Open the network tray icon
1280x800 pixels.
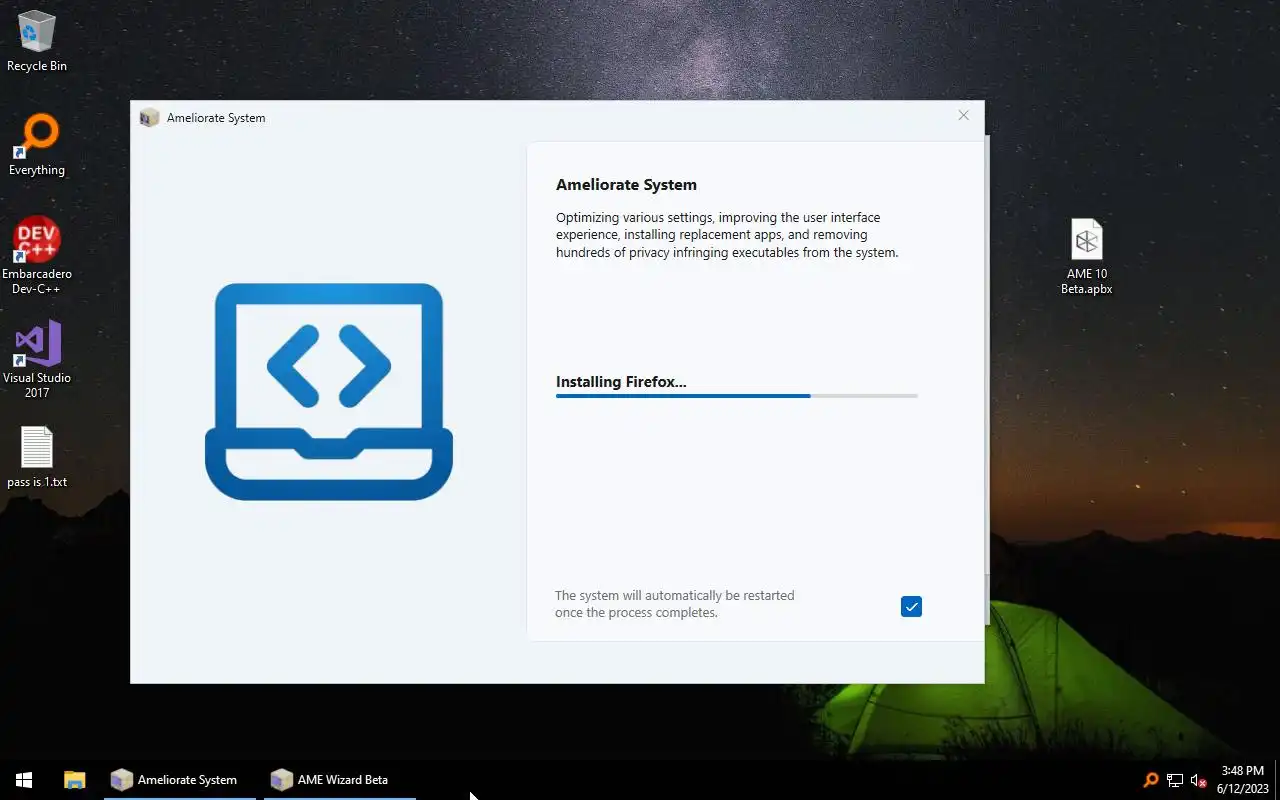pos(1175,780)
